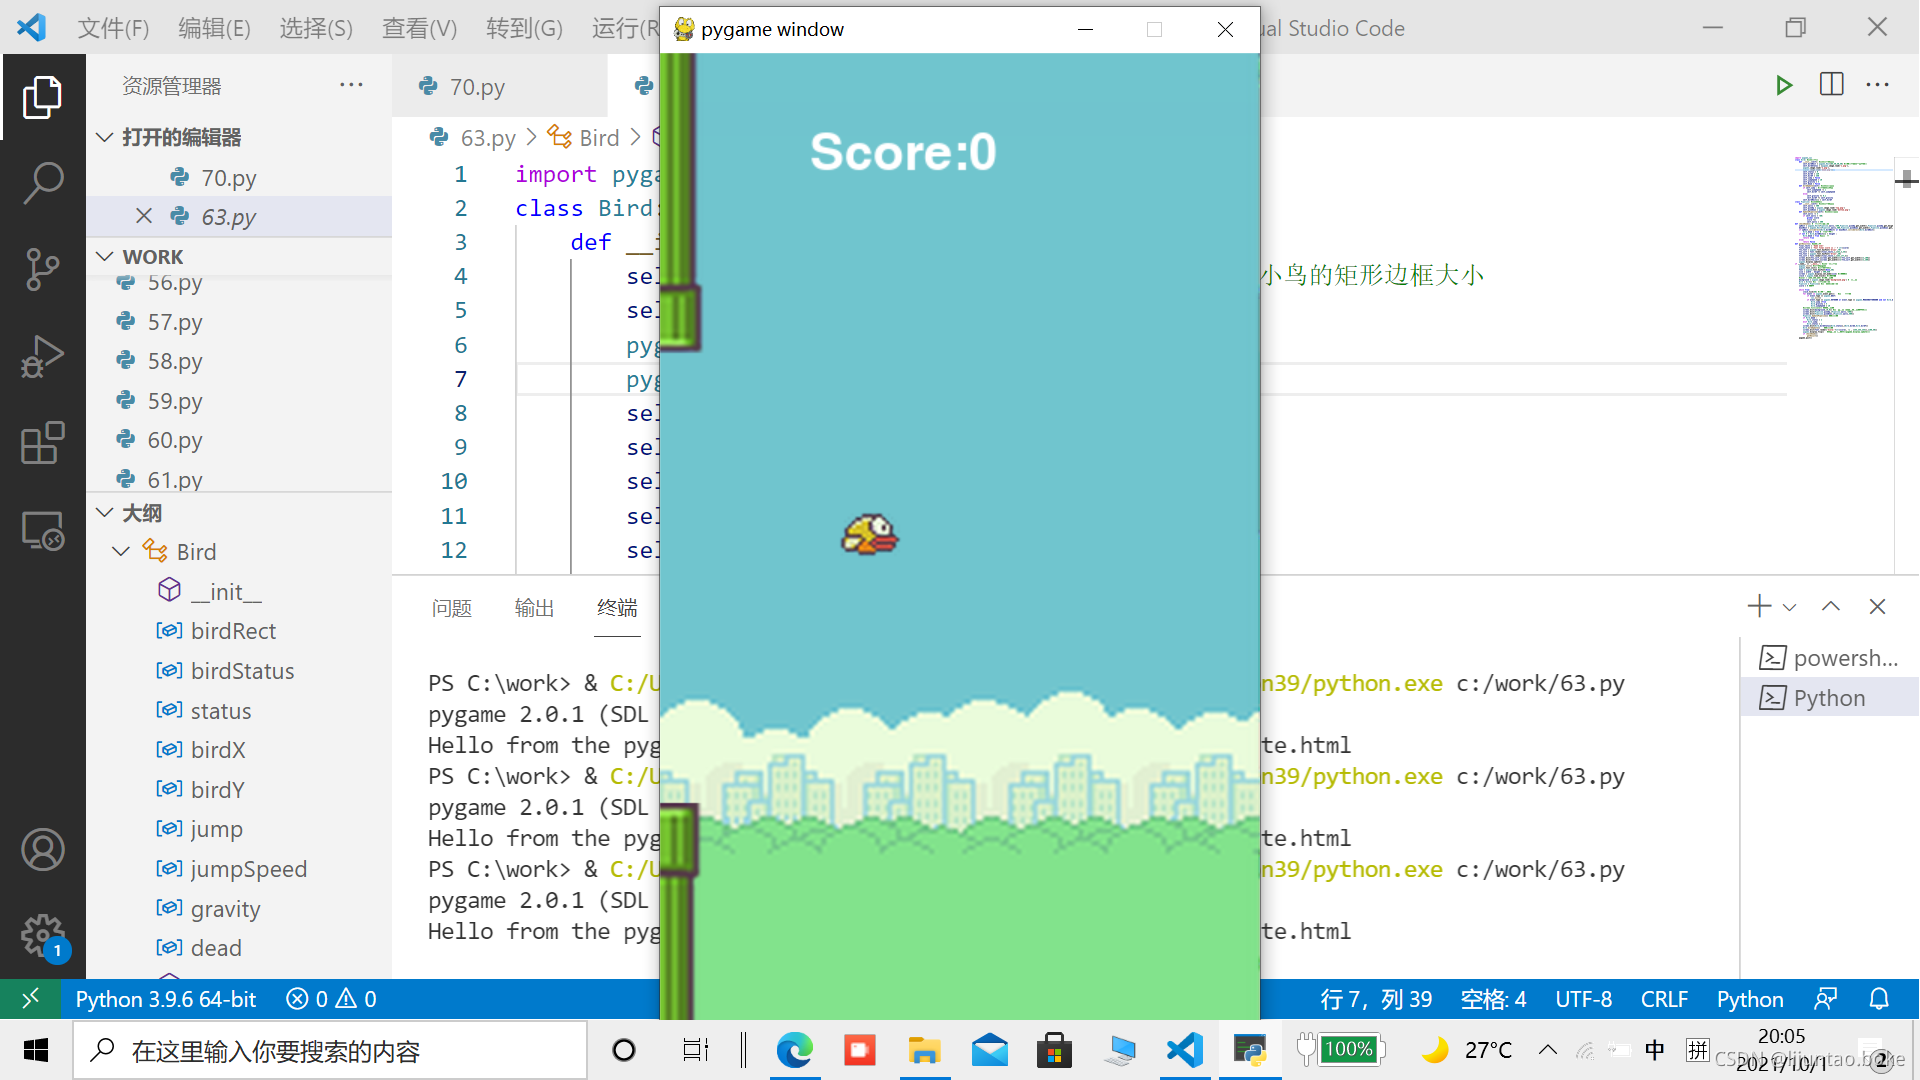1920x1080 pixels.
Task: Open the new terminal launch profile dropdown
Action: (1790, 607)
